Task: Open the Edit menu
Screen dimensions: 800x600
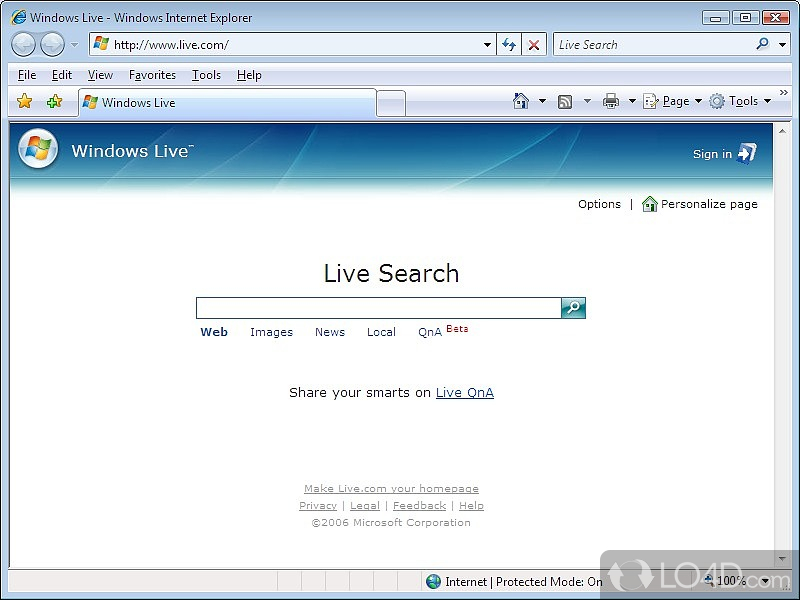Action: [62, 75]
